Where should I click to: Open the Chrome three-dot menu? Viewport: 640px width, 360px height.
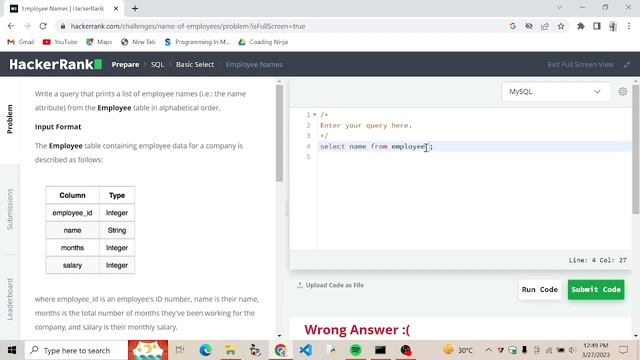pos(629,26)
